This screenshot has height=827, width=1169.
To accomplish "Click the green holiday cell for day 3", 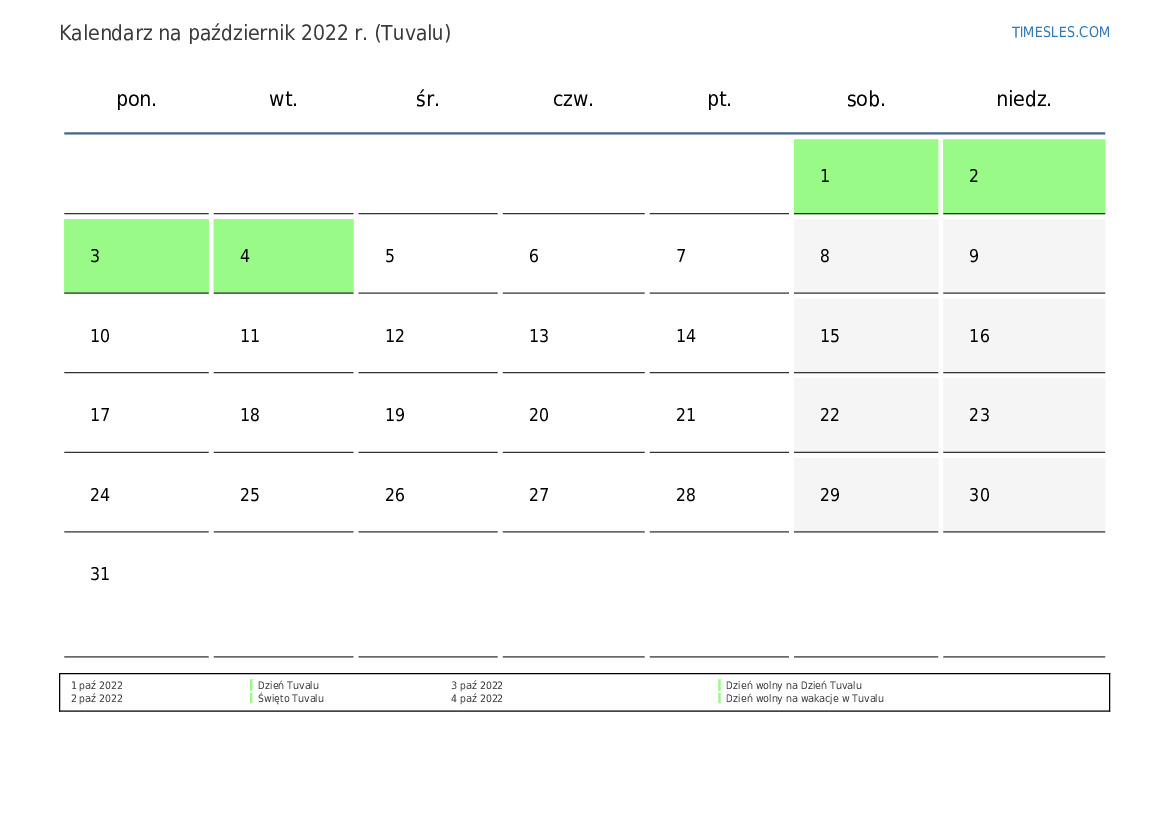I will (x=136, y=256).
